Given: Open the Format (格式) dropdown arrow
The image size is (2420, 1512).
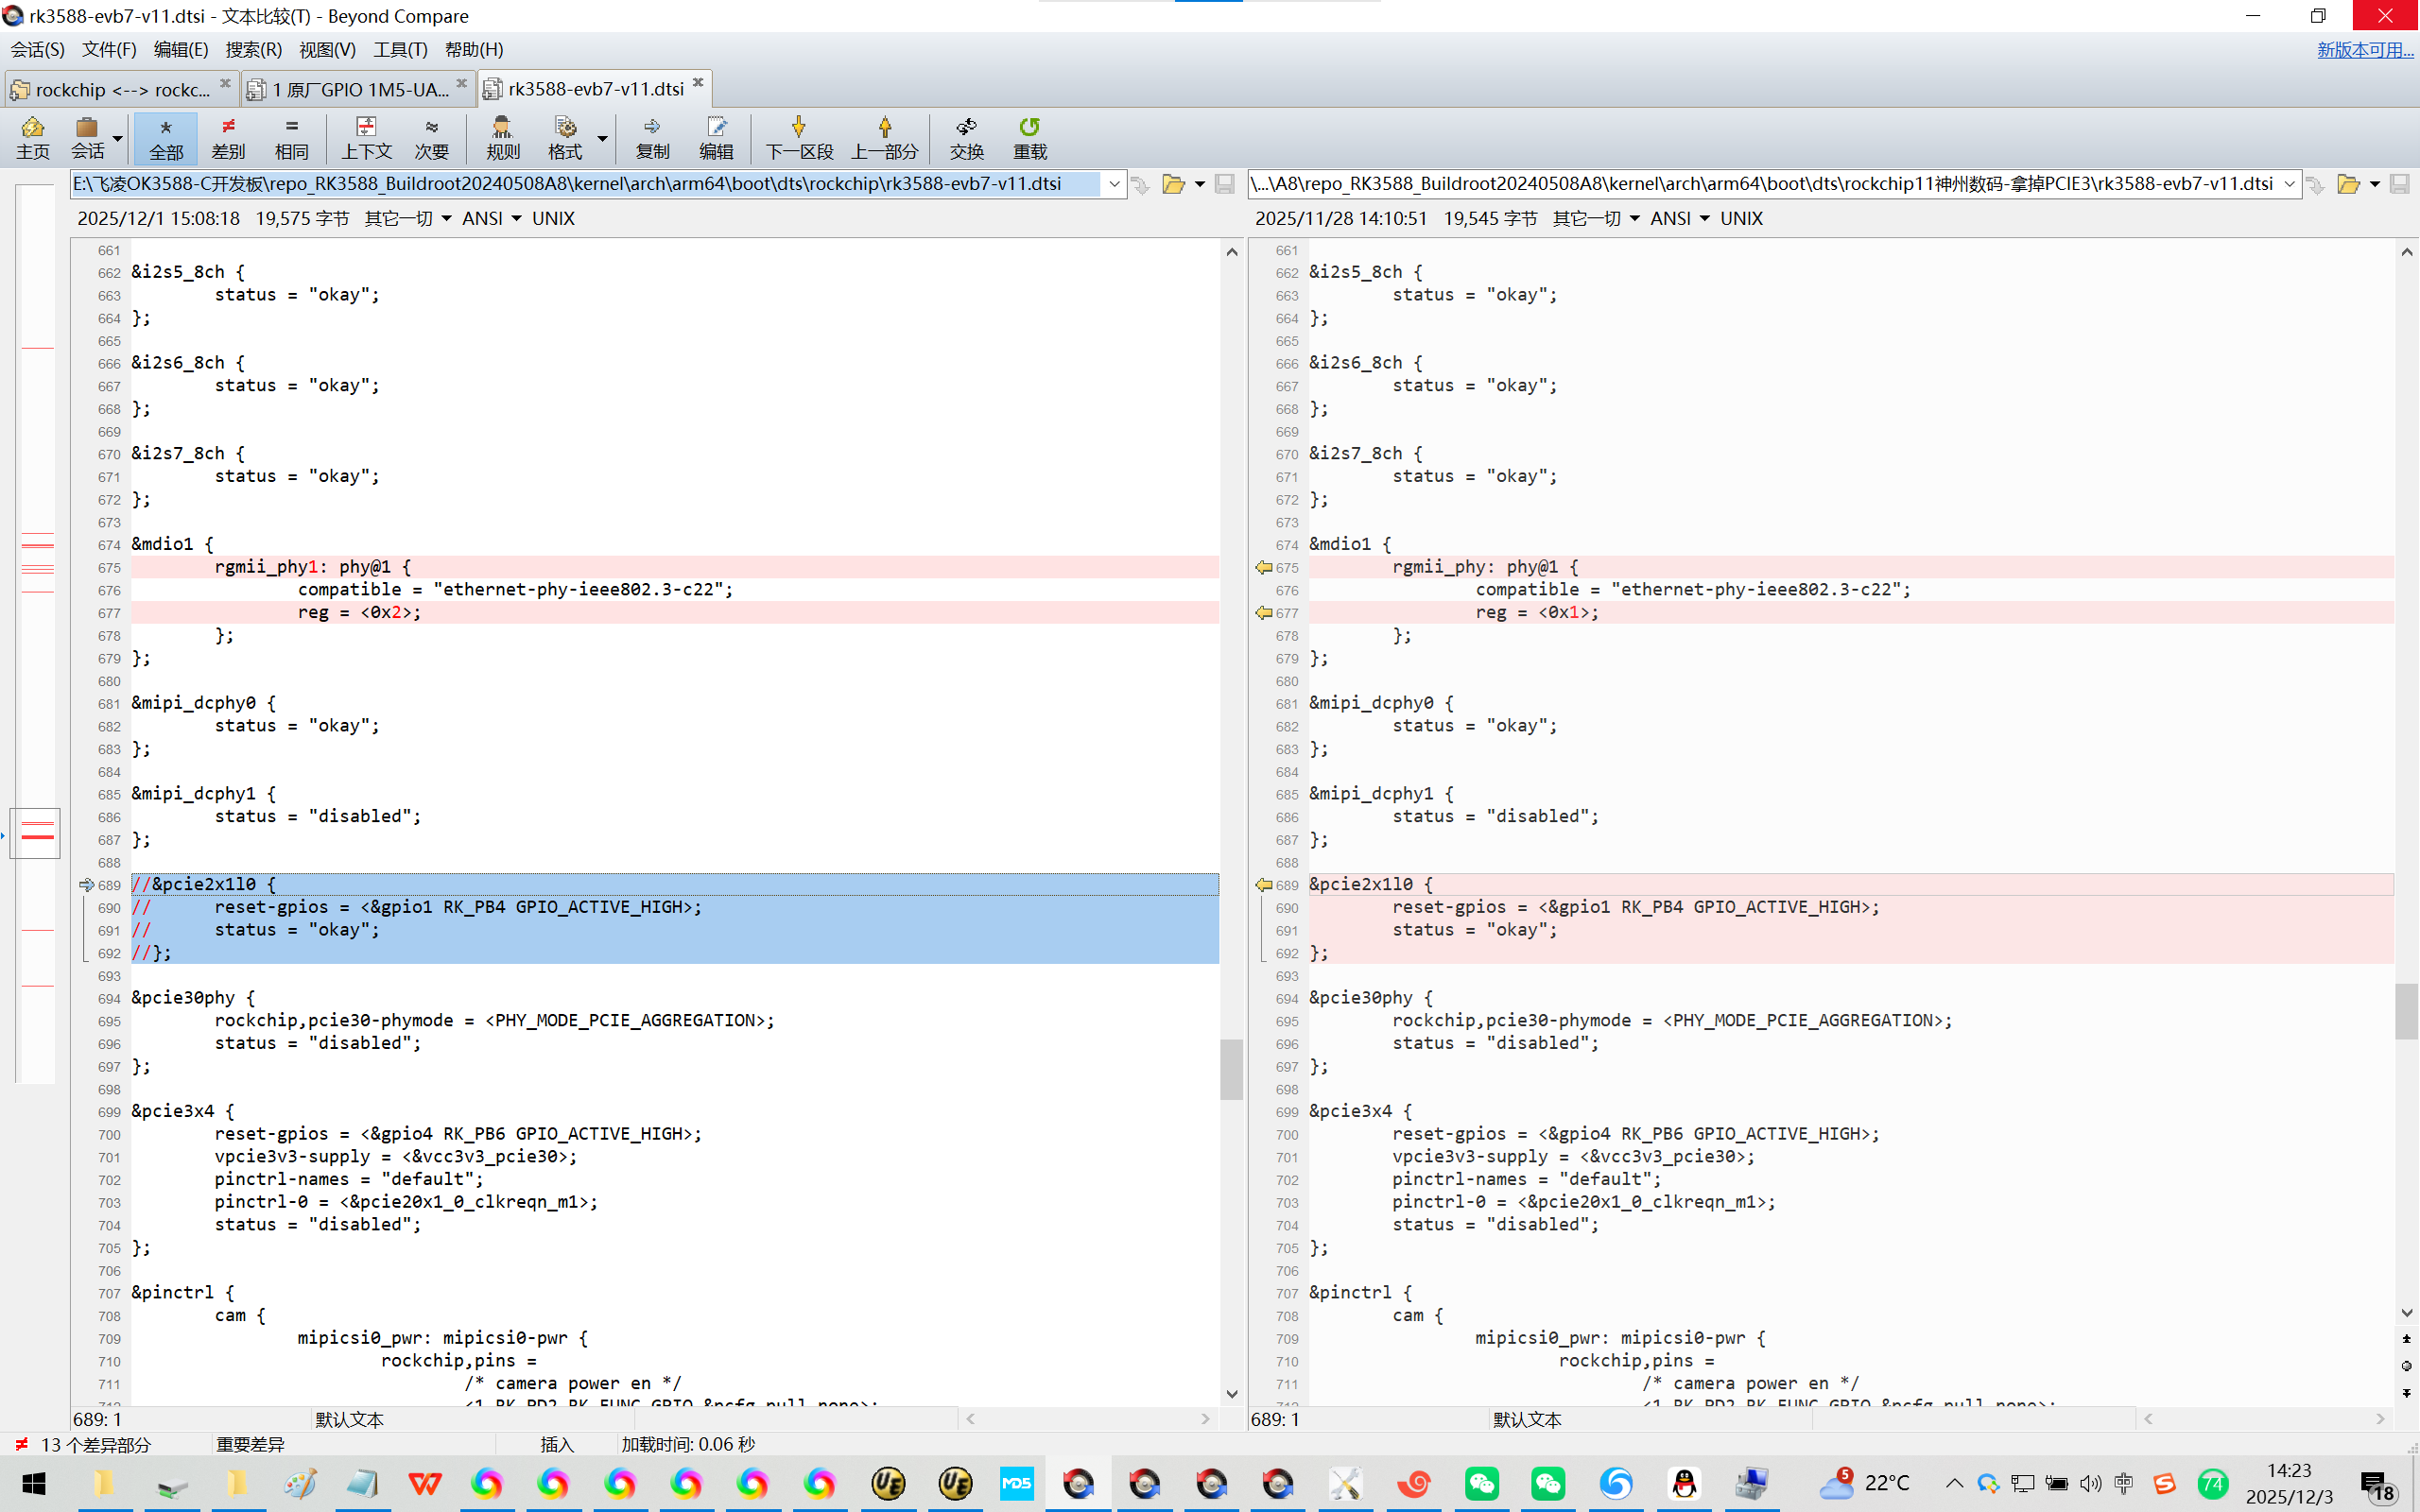Looking at the screenshot, I should (602, 138).
